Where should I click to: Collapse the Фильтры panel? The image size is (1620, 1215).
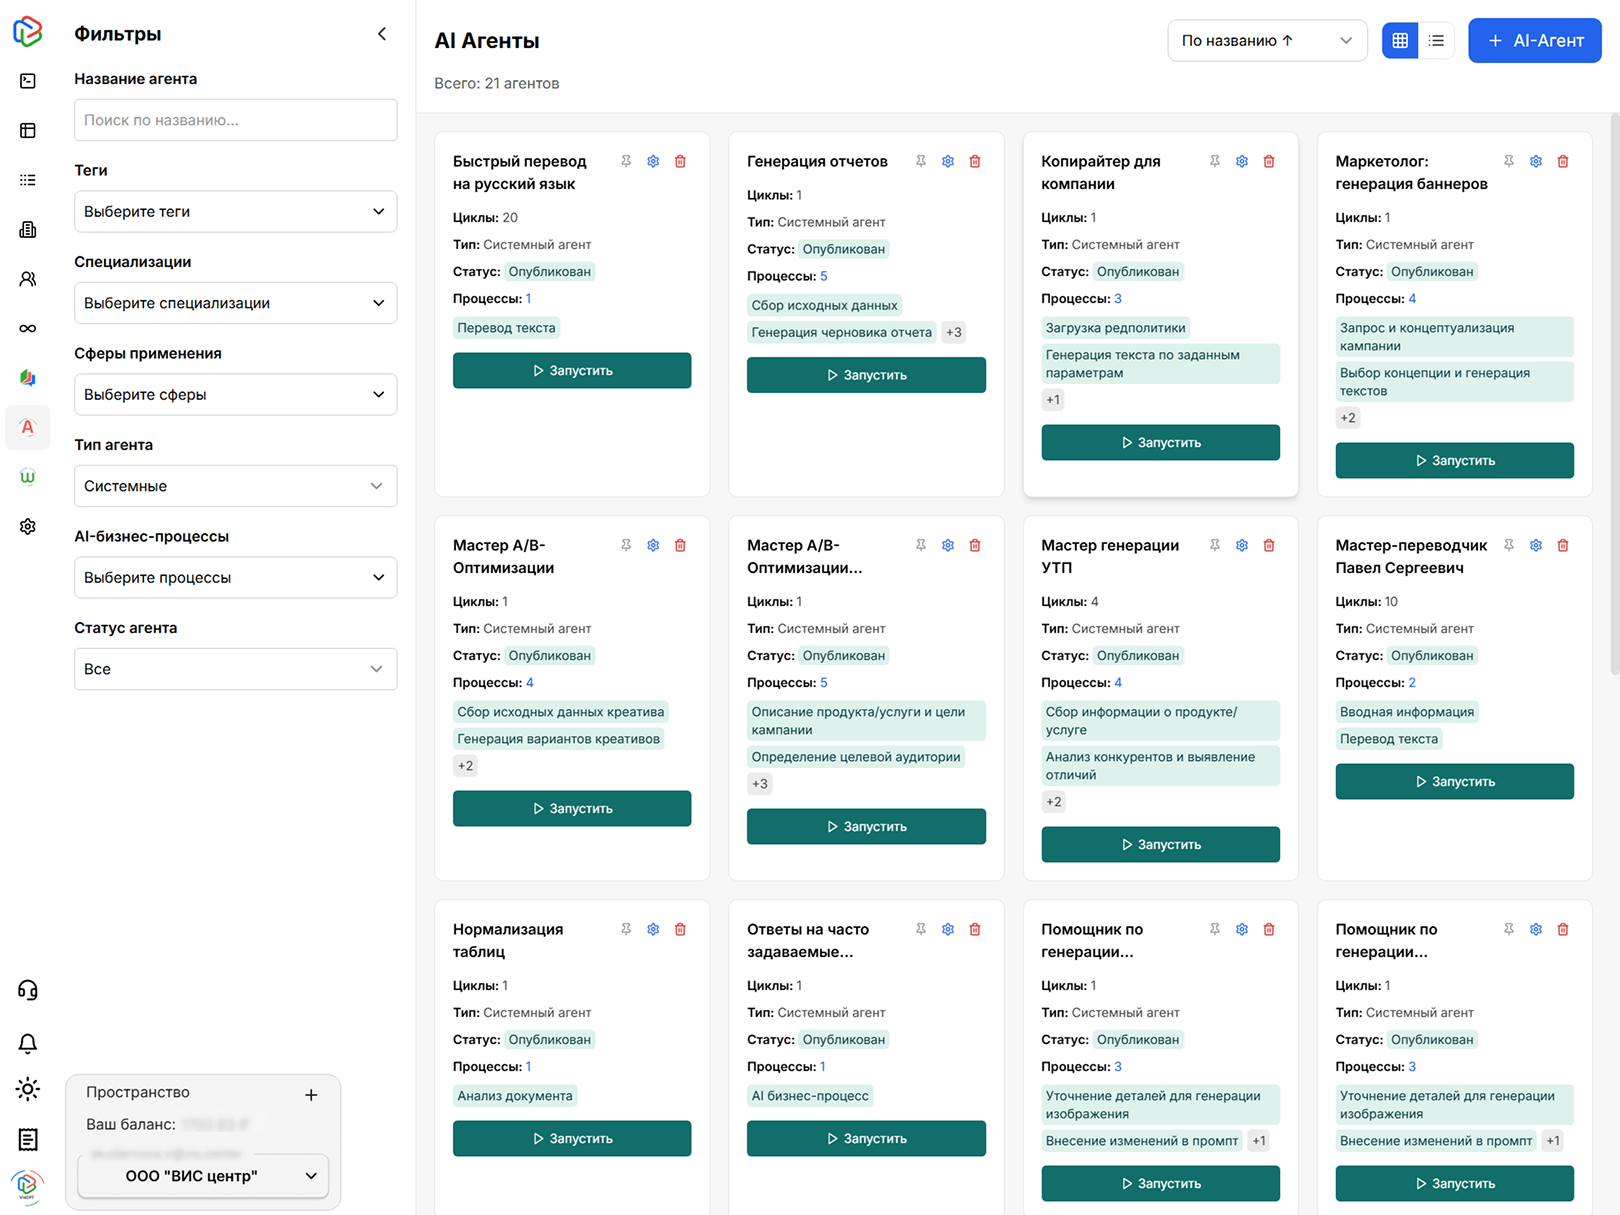pyautogui.click(x=382, y=34)
